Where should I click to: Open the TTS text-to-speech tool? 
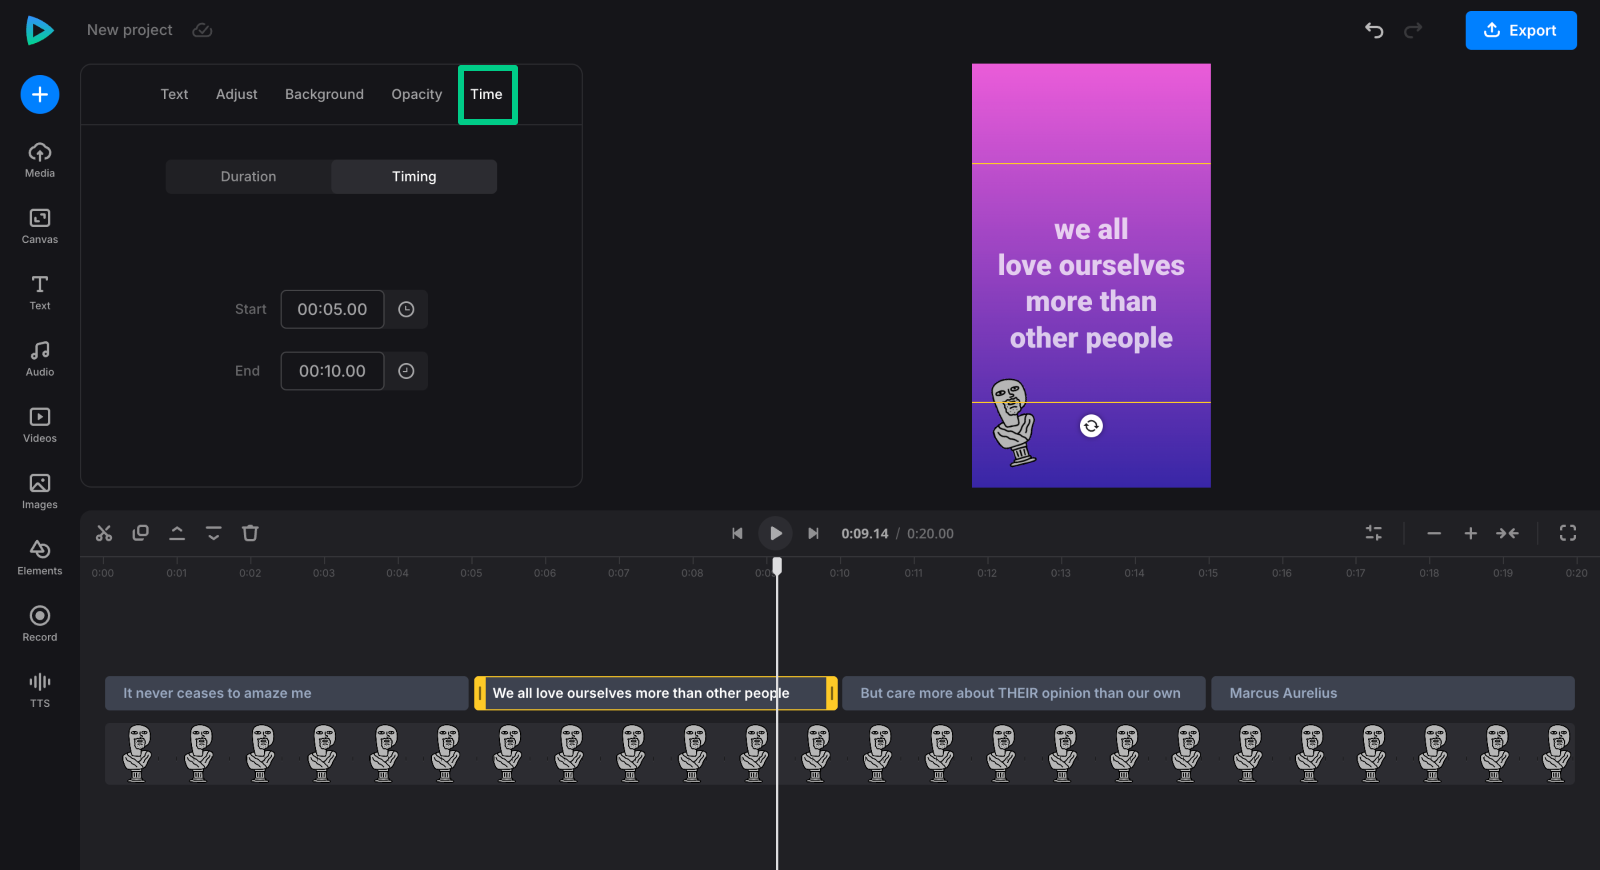[x=40, y=690]
